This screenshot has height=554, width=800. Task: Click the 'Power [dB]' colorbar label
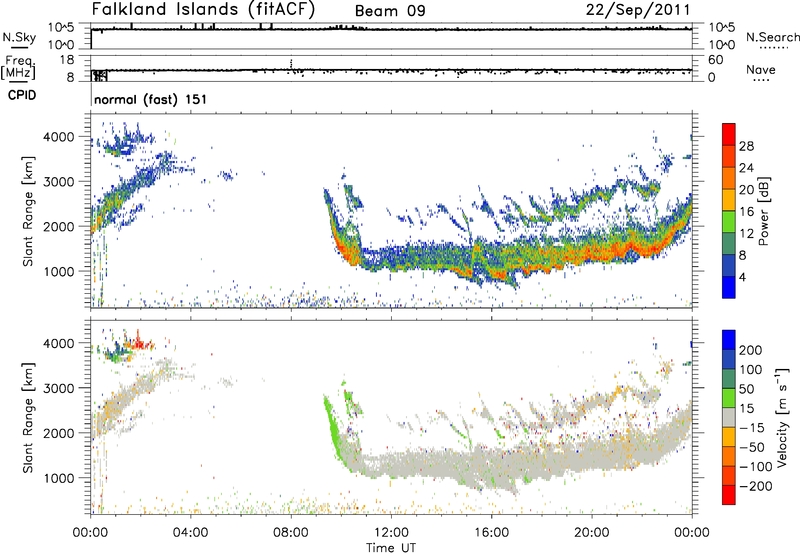[x=764, y=211]
